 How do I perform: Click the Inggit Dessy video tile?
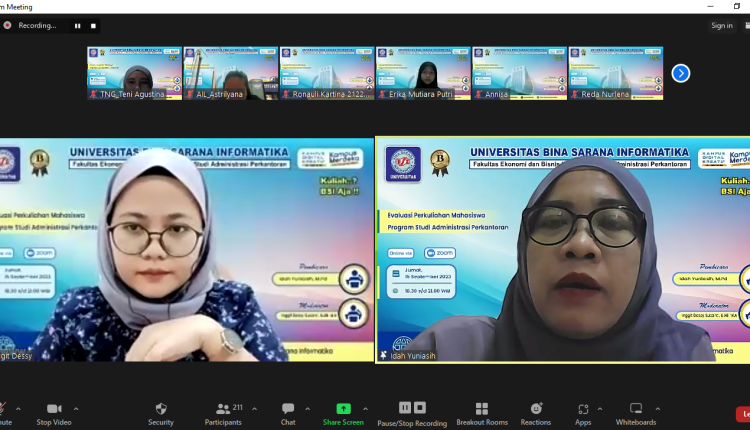(187, 250)
